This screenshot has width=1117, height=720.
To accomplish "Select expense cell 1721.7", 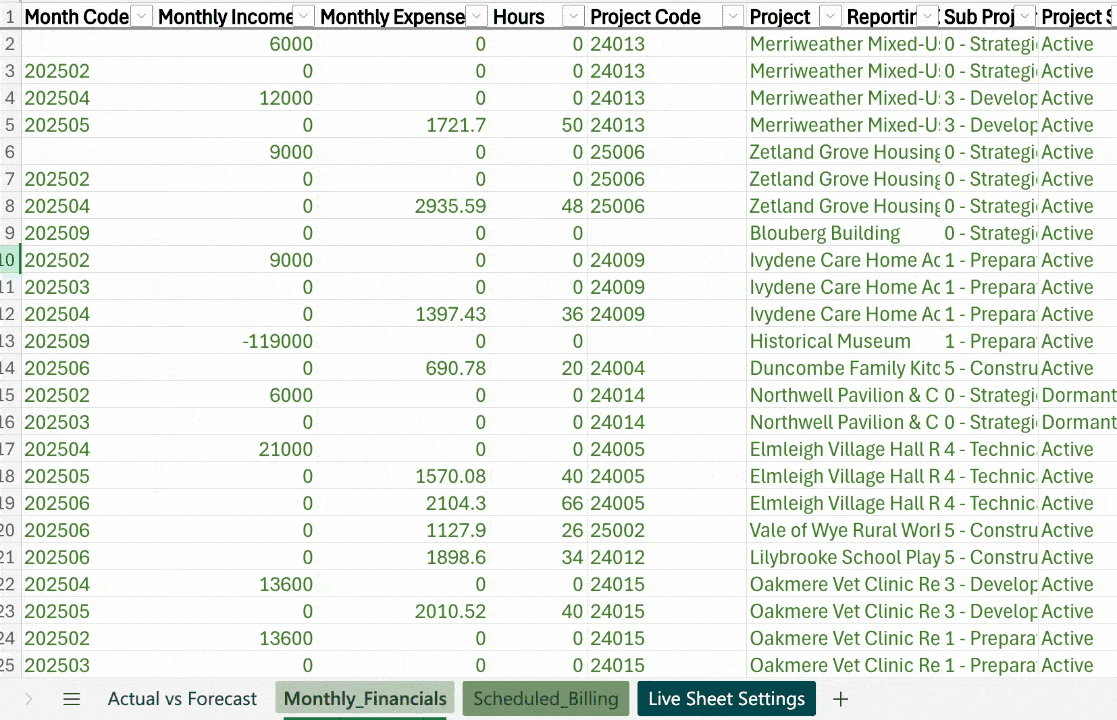I will pos(402,125).
